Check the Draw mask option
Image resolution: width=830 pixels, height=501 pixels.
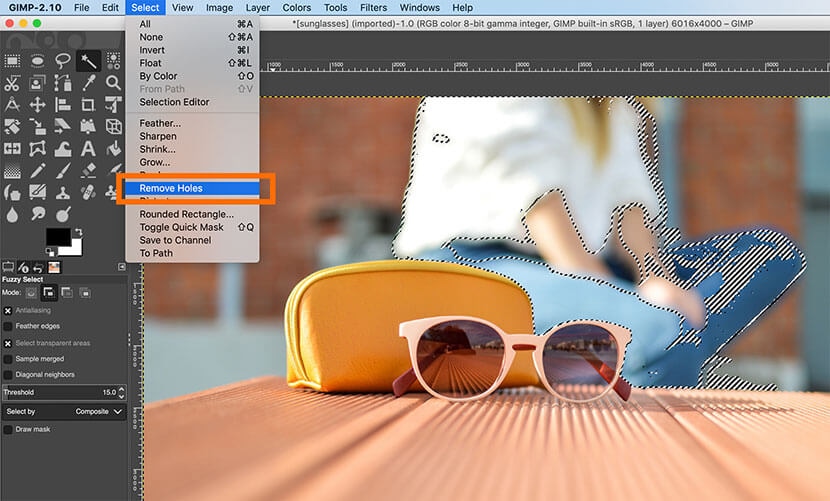point(9,429)
